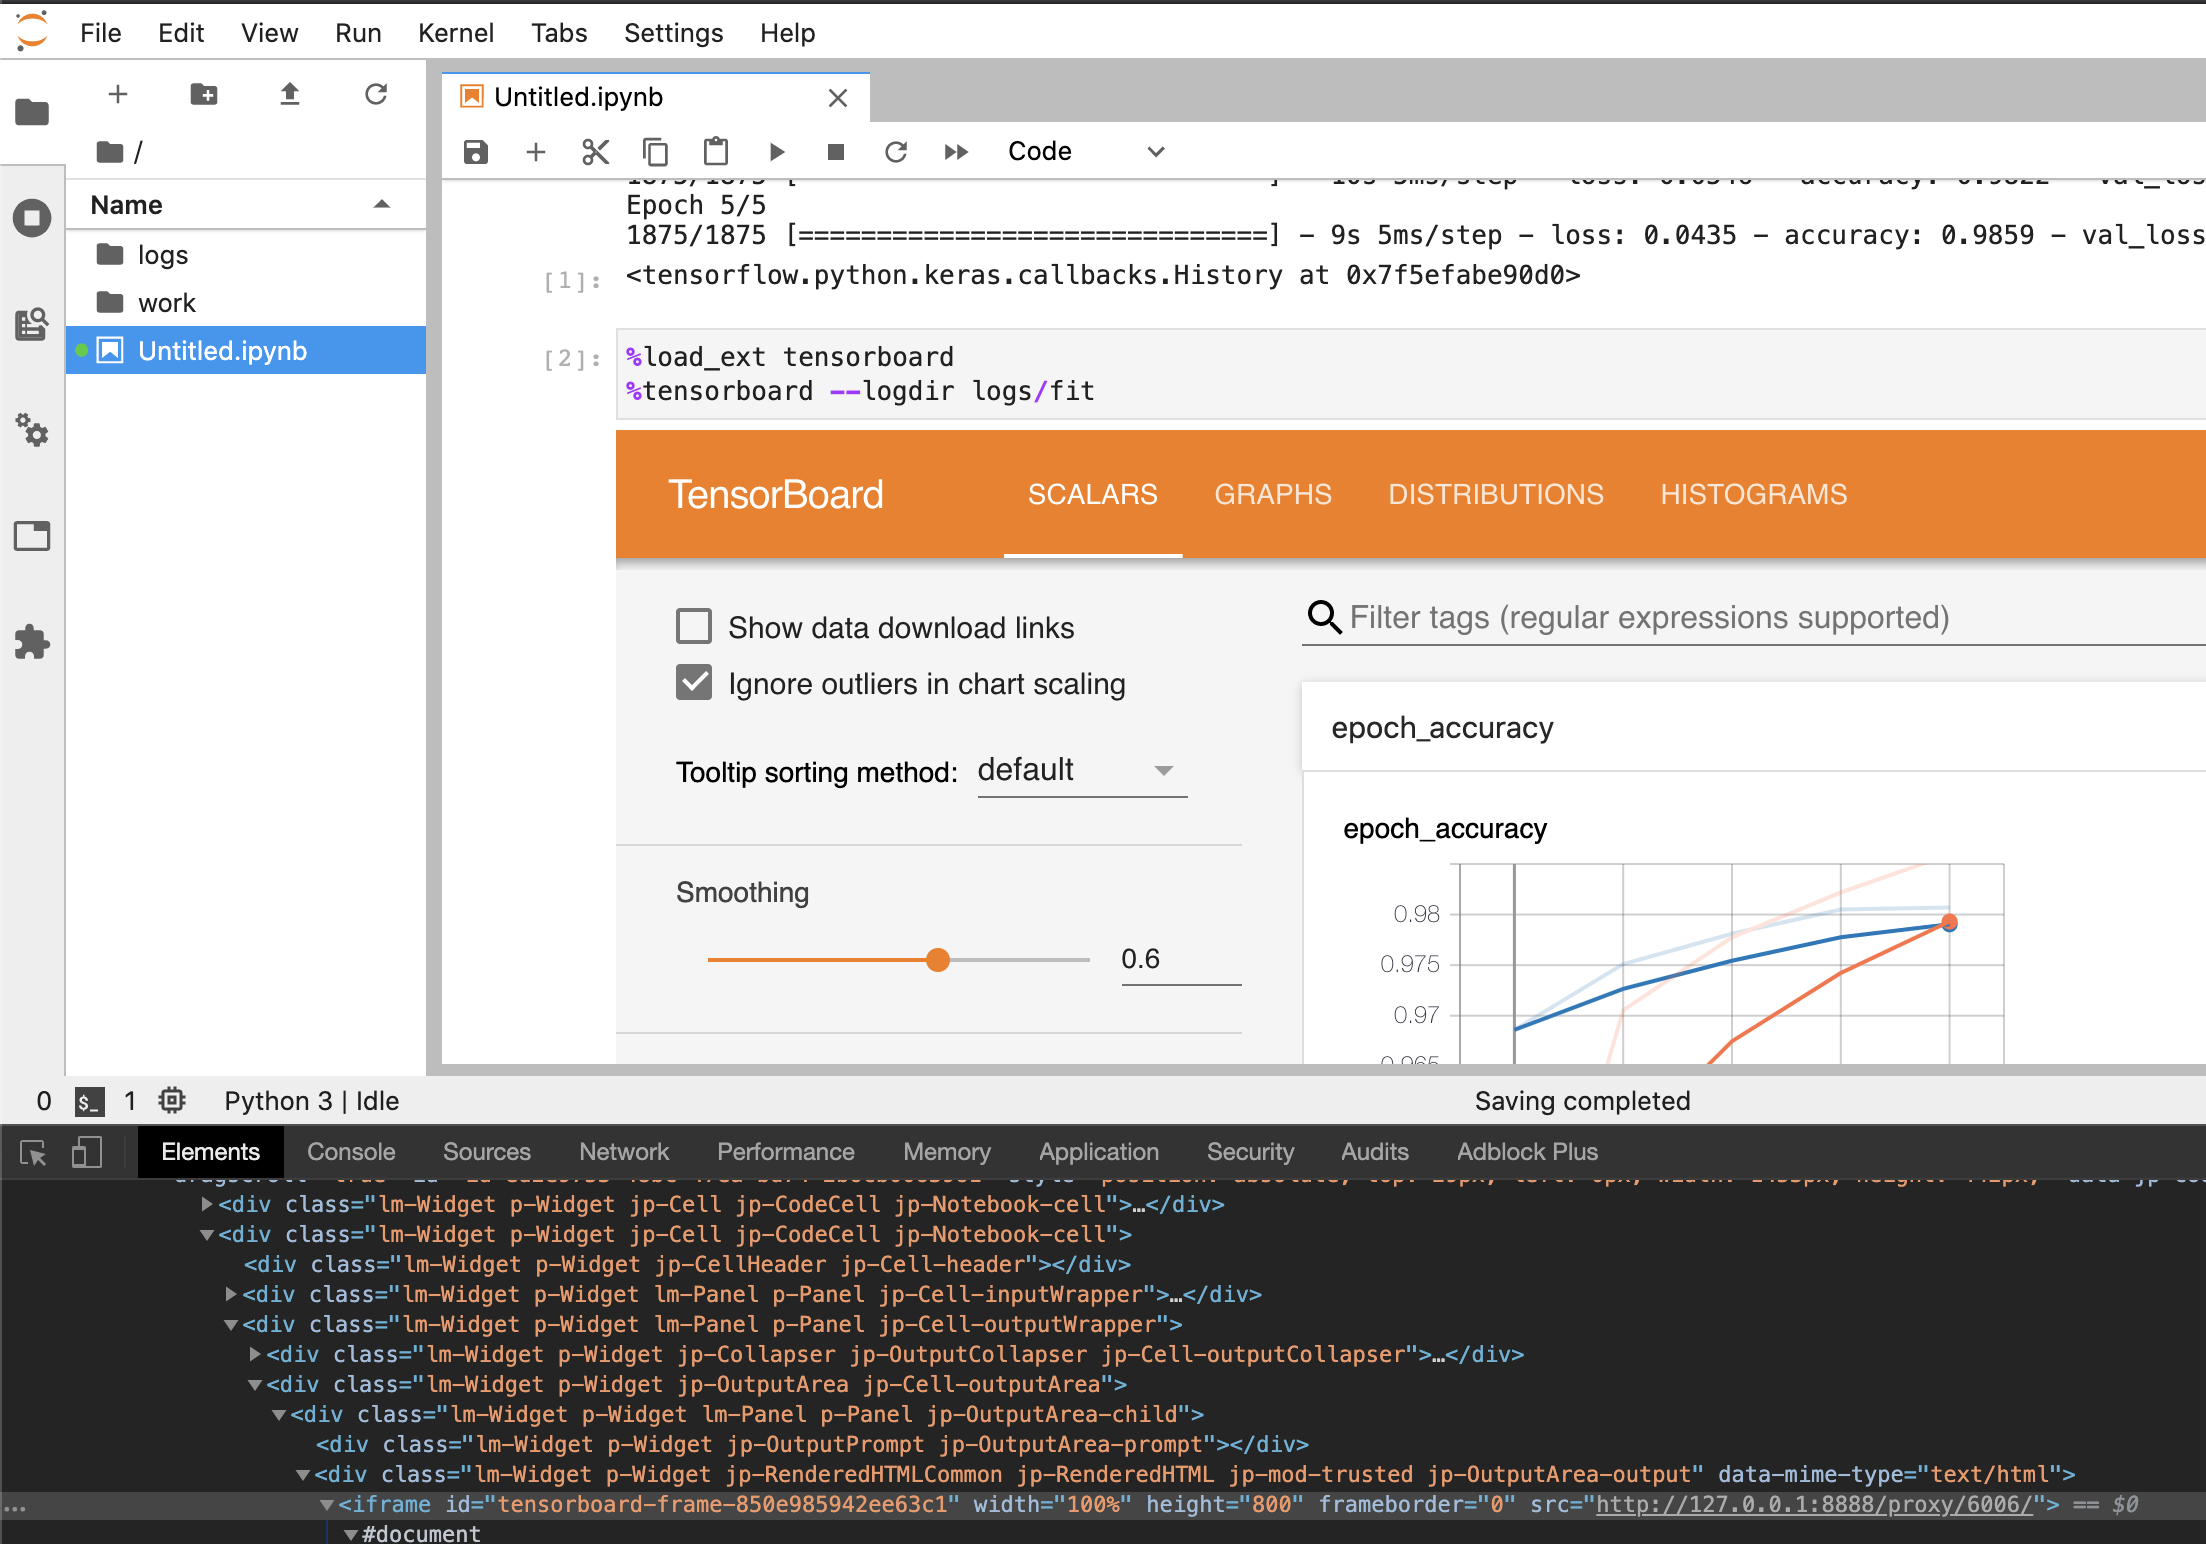The width and height of the screenshot is (2206, 1544).
Task: Click the Smoothing value field 0.6
Action: tap(1180, 959)
